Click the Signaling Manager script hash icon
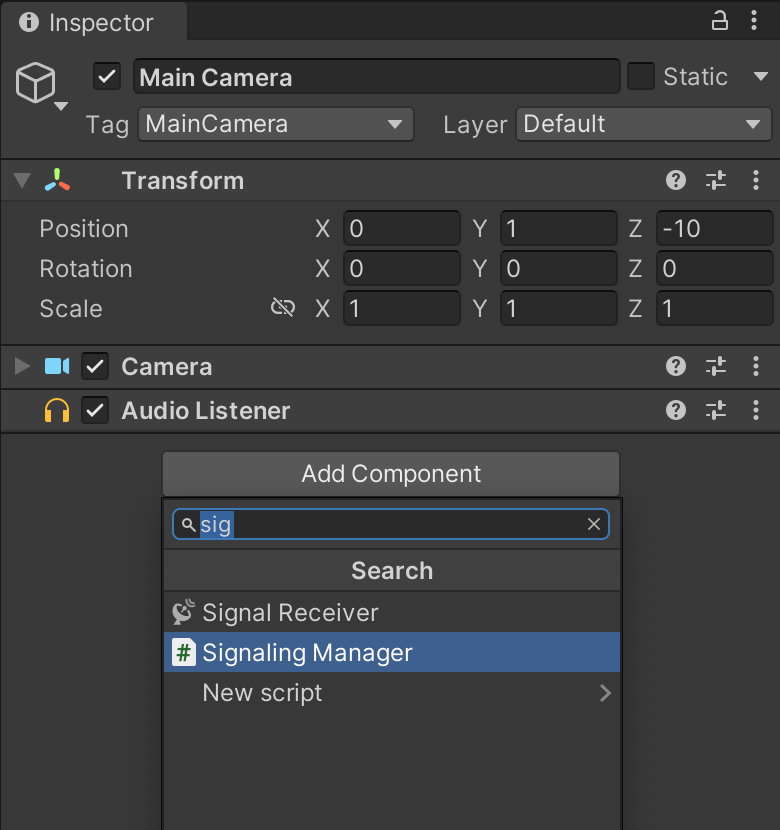 [184, 652]
